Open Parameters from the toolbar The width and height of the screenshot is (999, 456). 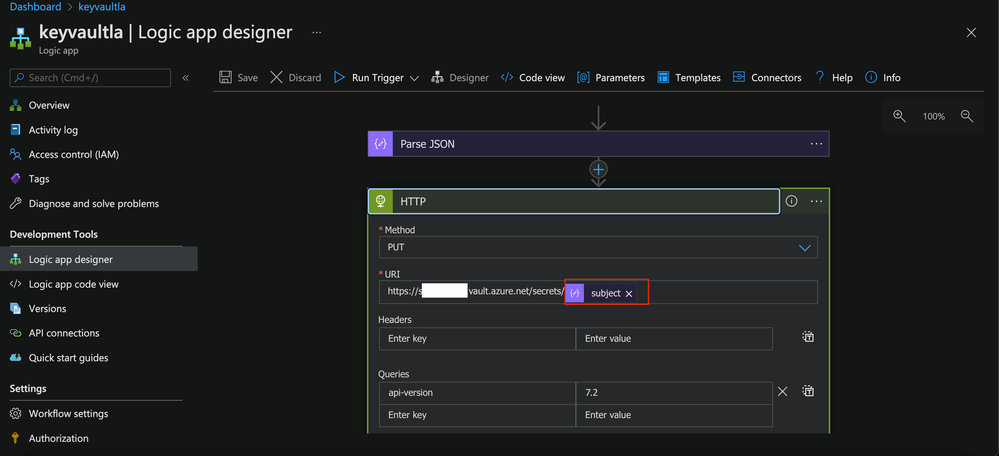click(611, 78)
